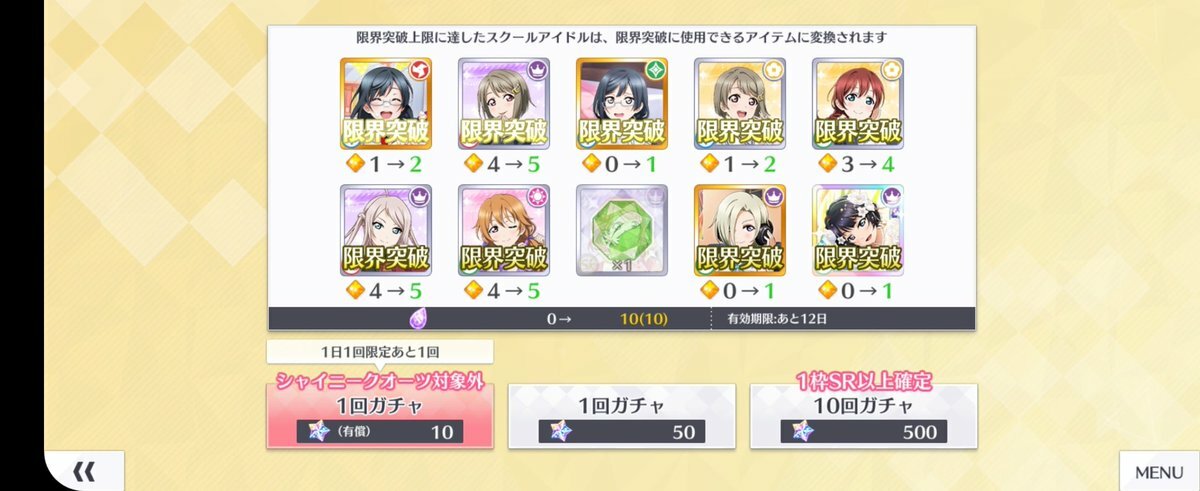Choose the 1回ガチャ costing 50 stars
The image size is (1200, 491).
pos(621,415)
